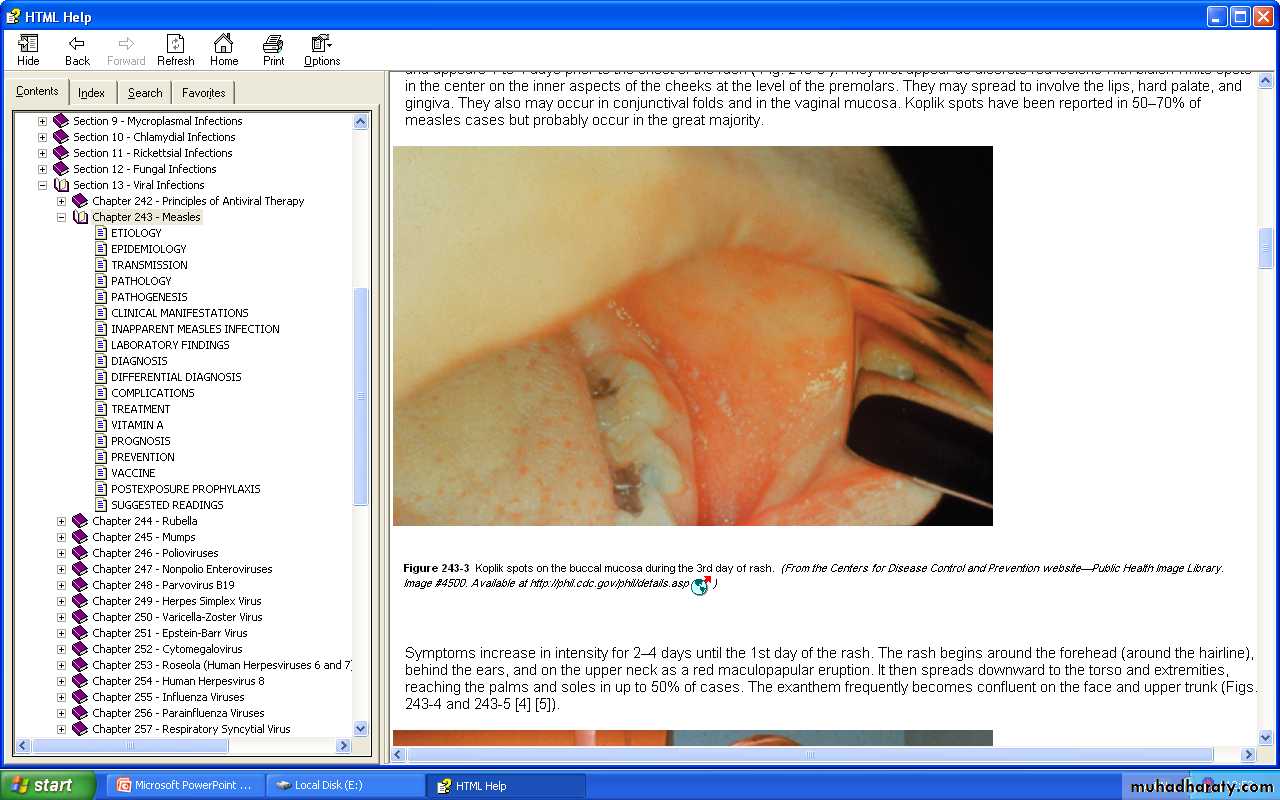Click the Windows Start button
This screenshot has height=800, width=1280.
pyautogui.click(x=48, y=785)
